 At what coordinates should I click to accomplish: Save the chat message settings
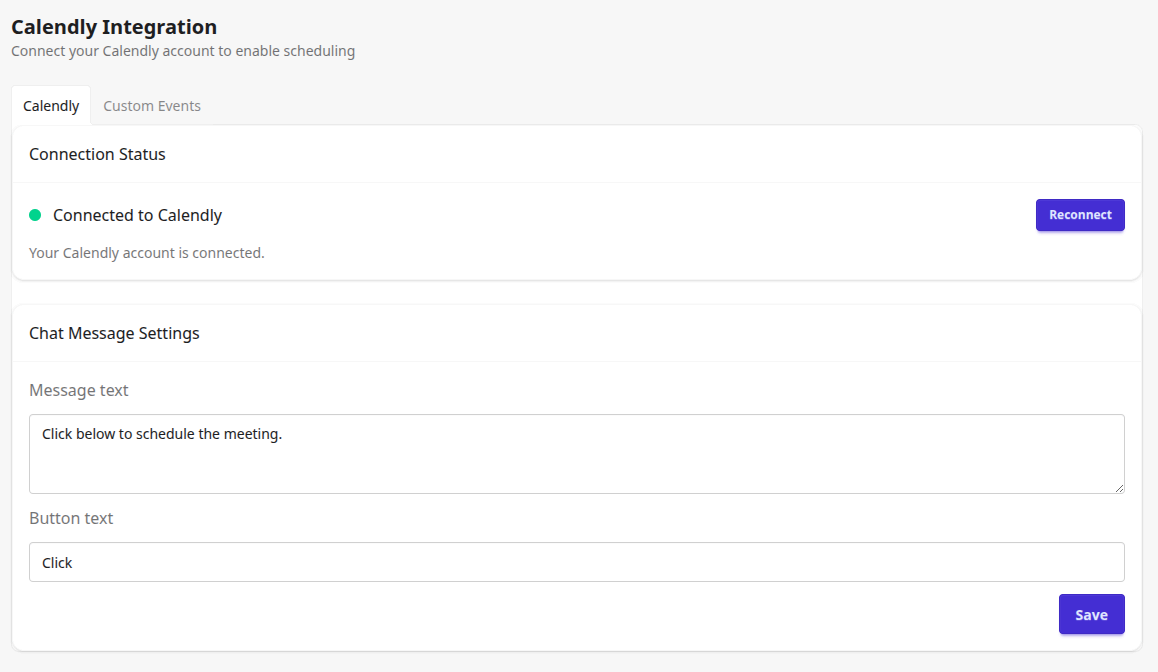pos(1092,614)
